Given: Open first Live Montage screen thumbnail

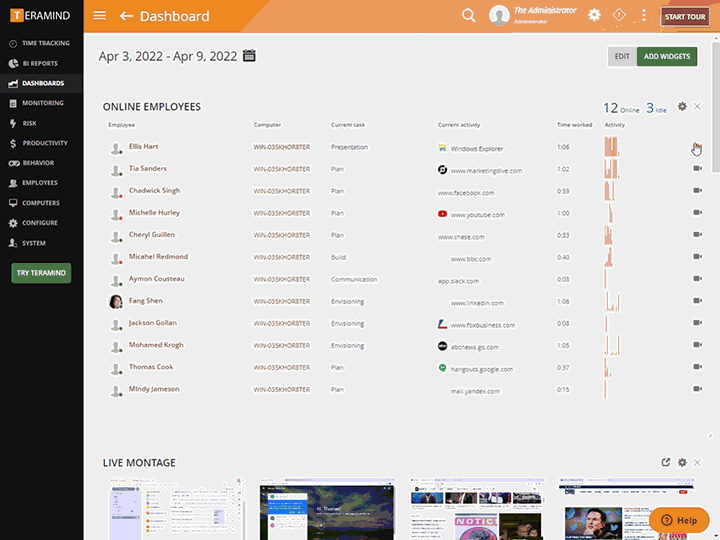Looking at the screenshot, I should [176, 510].
